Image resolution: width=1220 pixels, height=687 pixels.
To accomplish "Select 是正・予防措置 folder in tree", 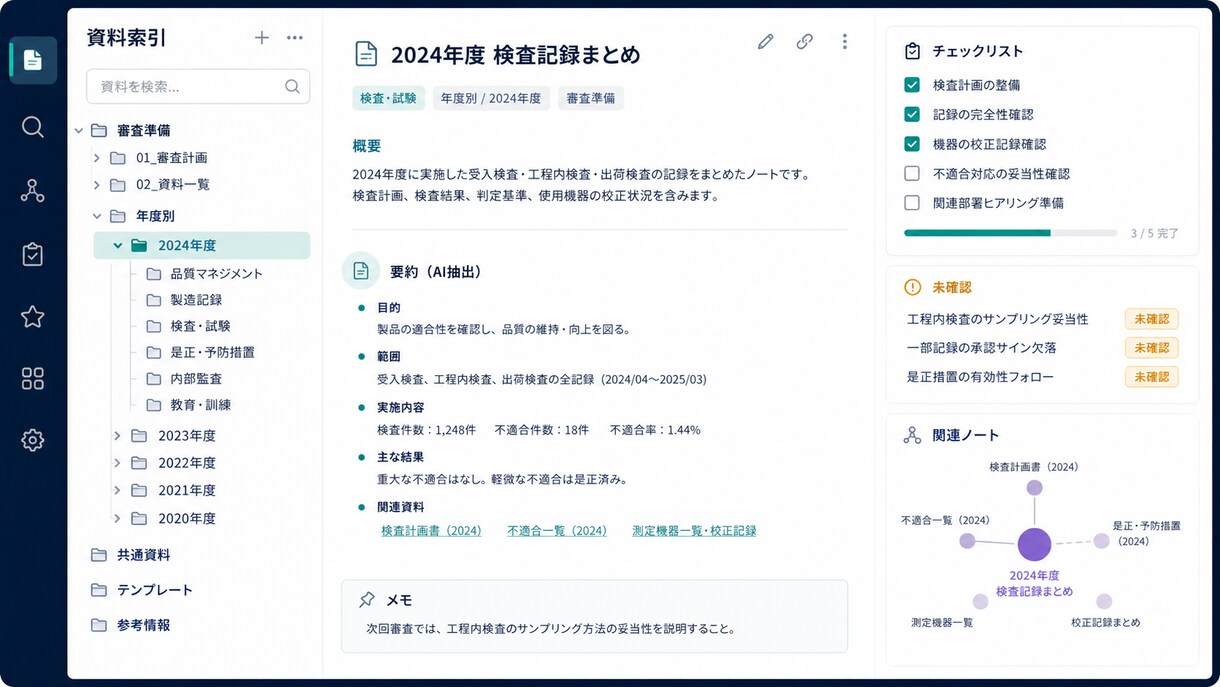I will click(x=200, y=352).
